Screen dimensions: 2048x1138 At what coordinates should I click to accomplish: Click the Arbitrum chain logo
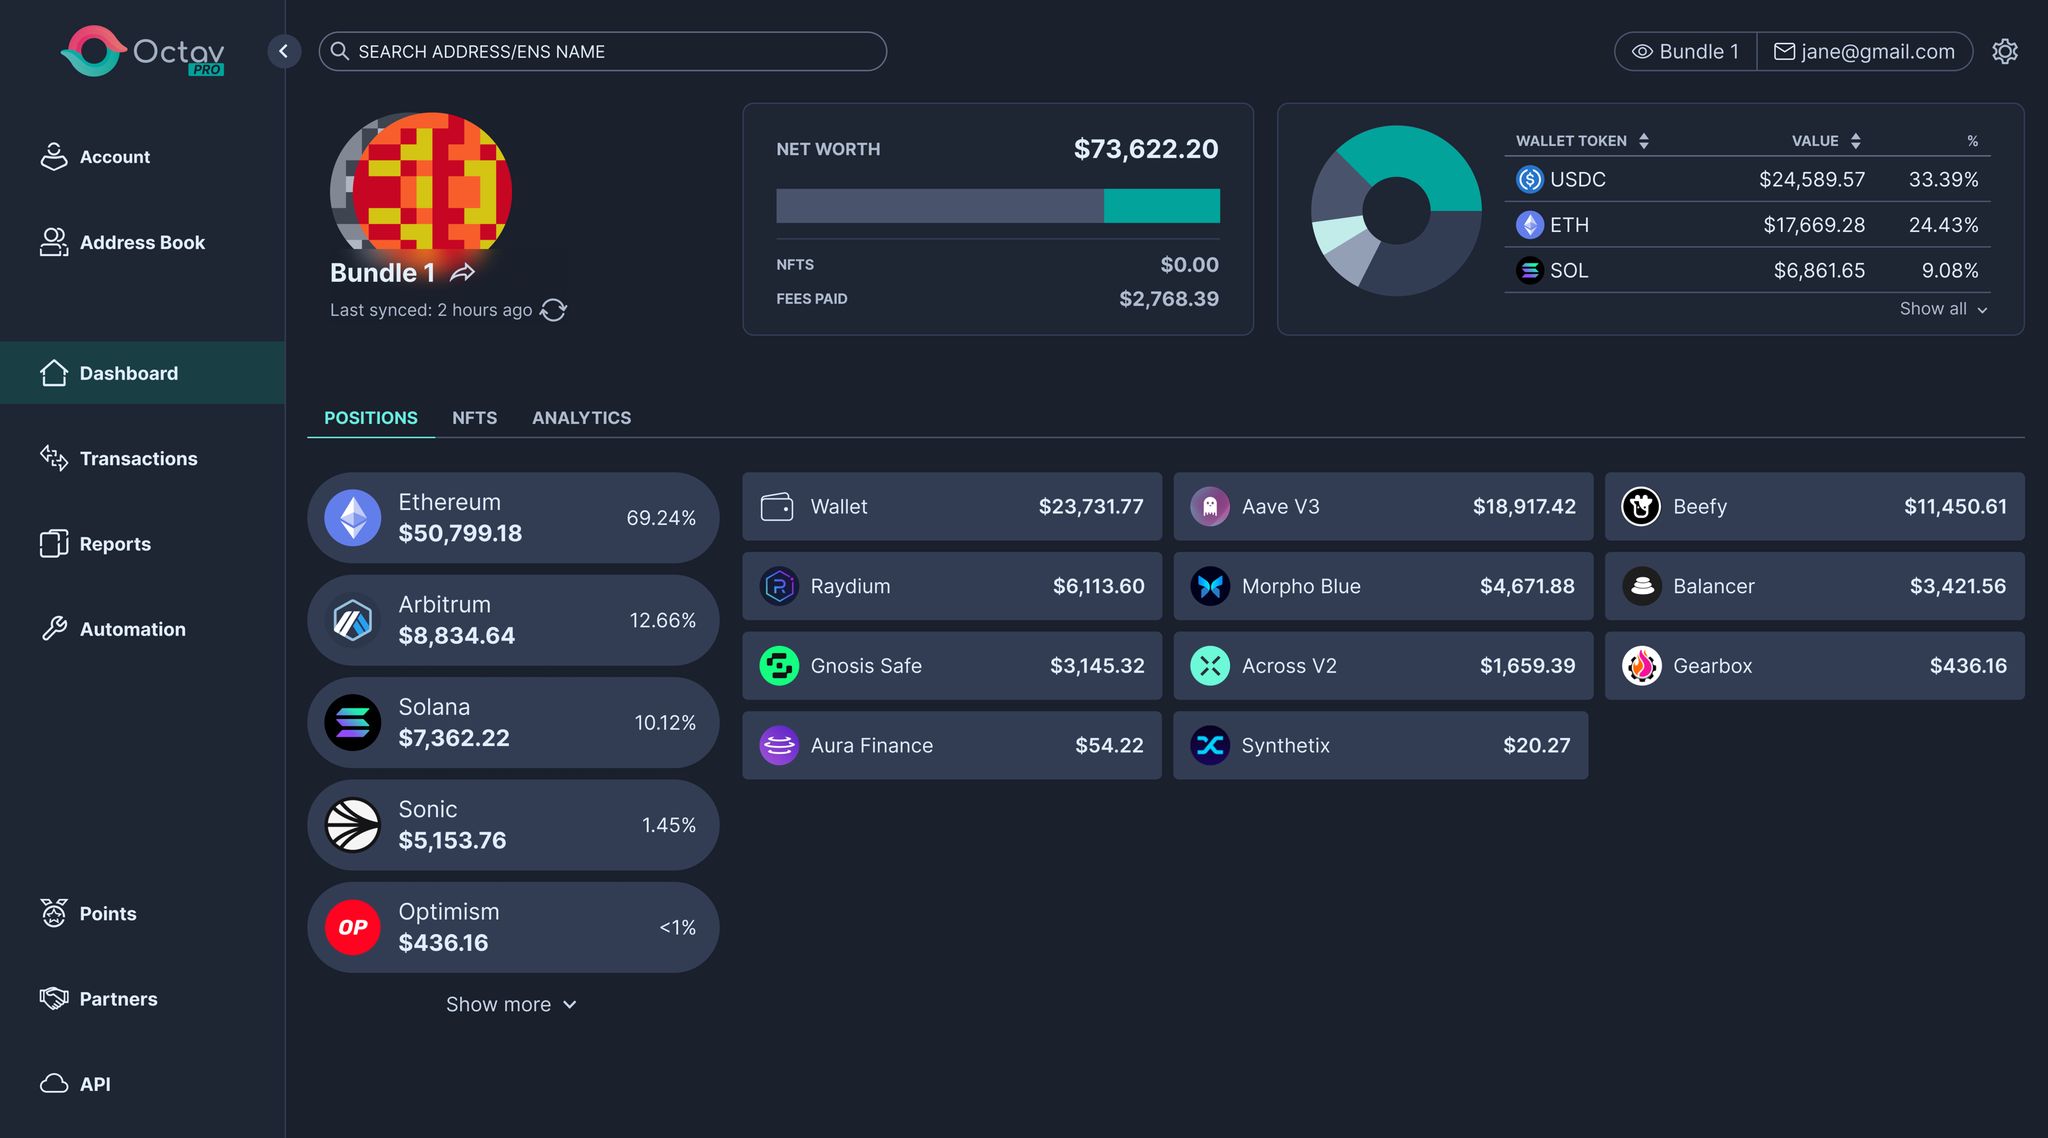353,620
